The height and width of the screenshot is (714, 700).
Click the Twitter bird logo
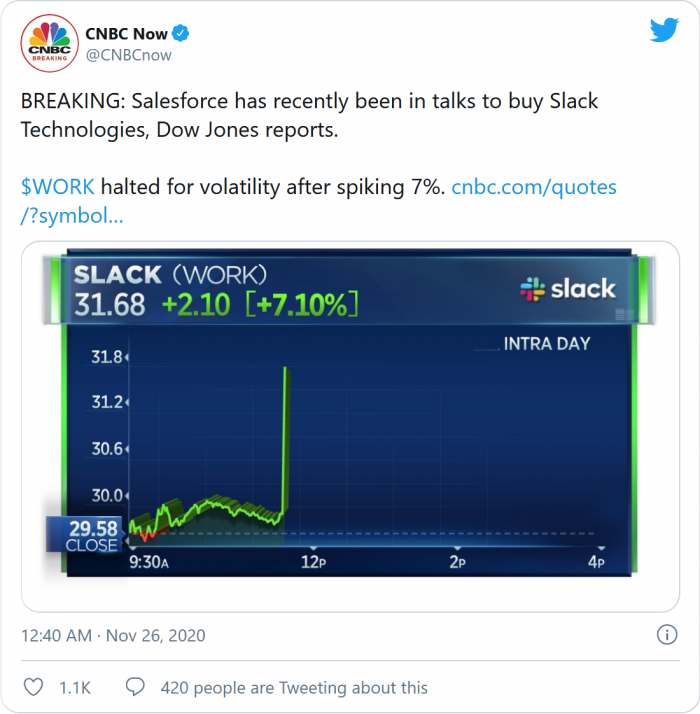pyautogui.click(x=664, y=30)
